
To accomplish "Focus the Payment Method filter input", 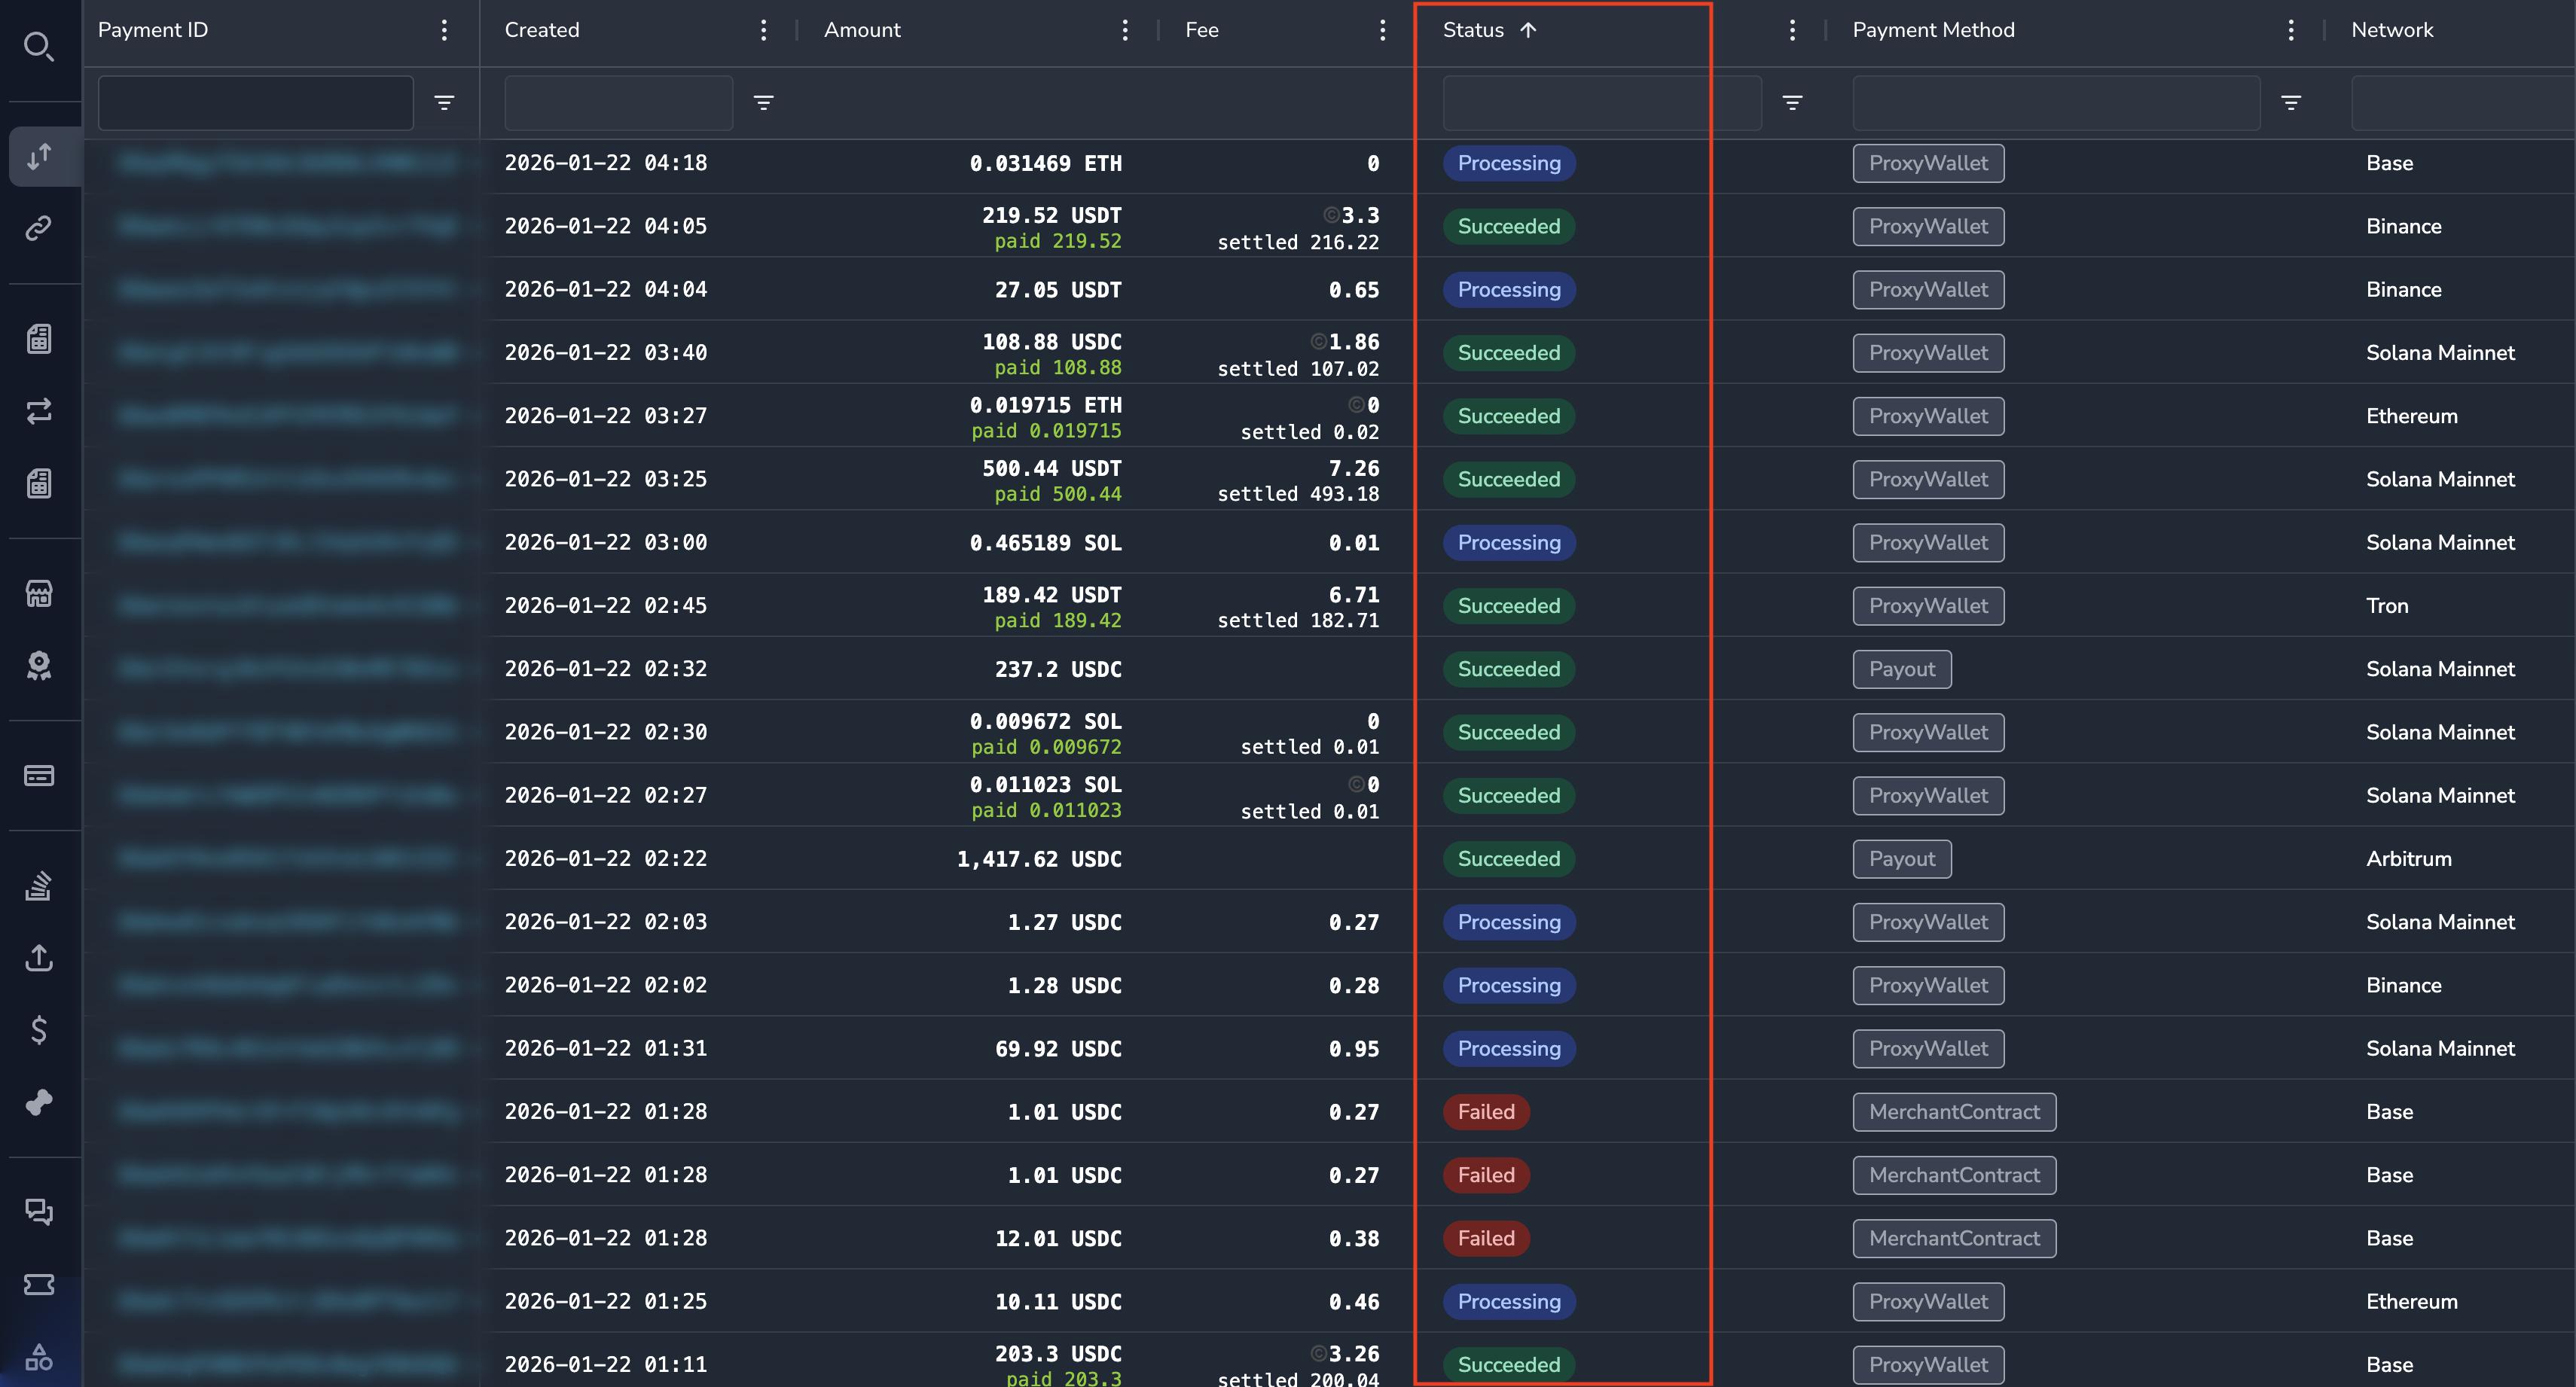I will [x=2056, y=103].
